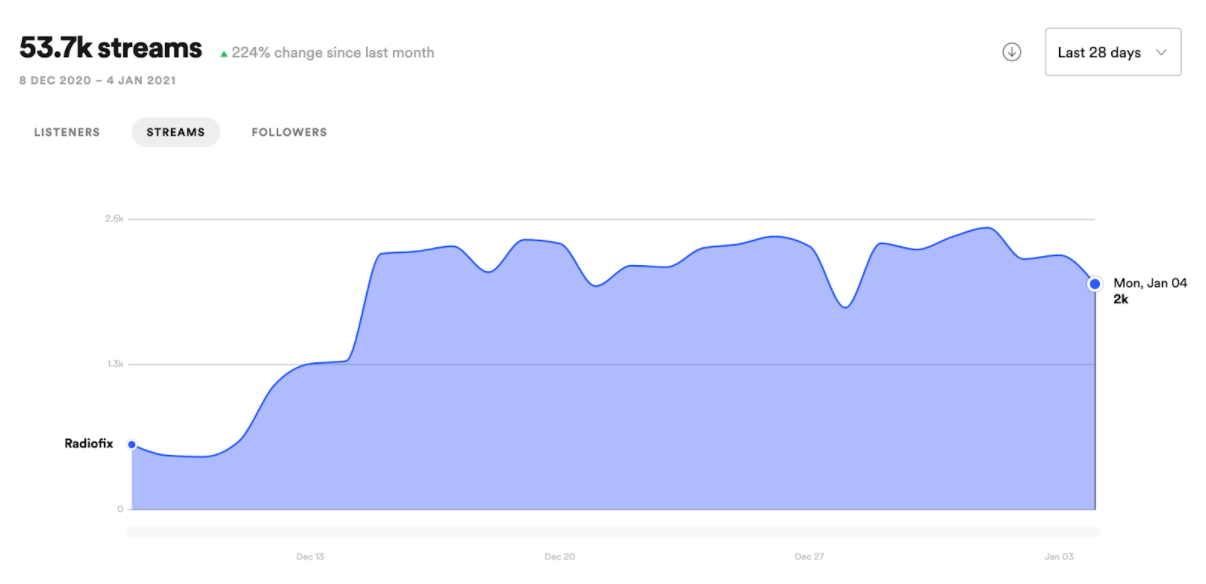The image size is (1206, 584).
Task: Click the green change-since-last-month triangle icon
Action: click(x=224, y=54)
